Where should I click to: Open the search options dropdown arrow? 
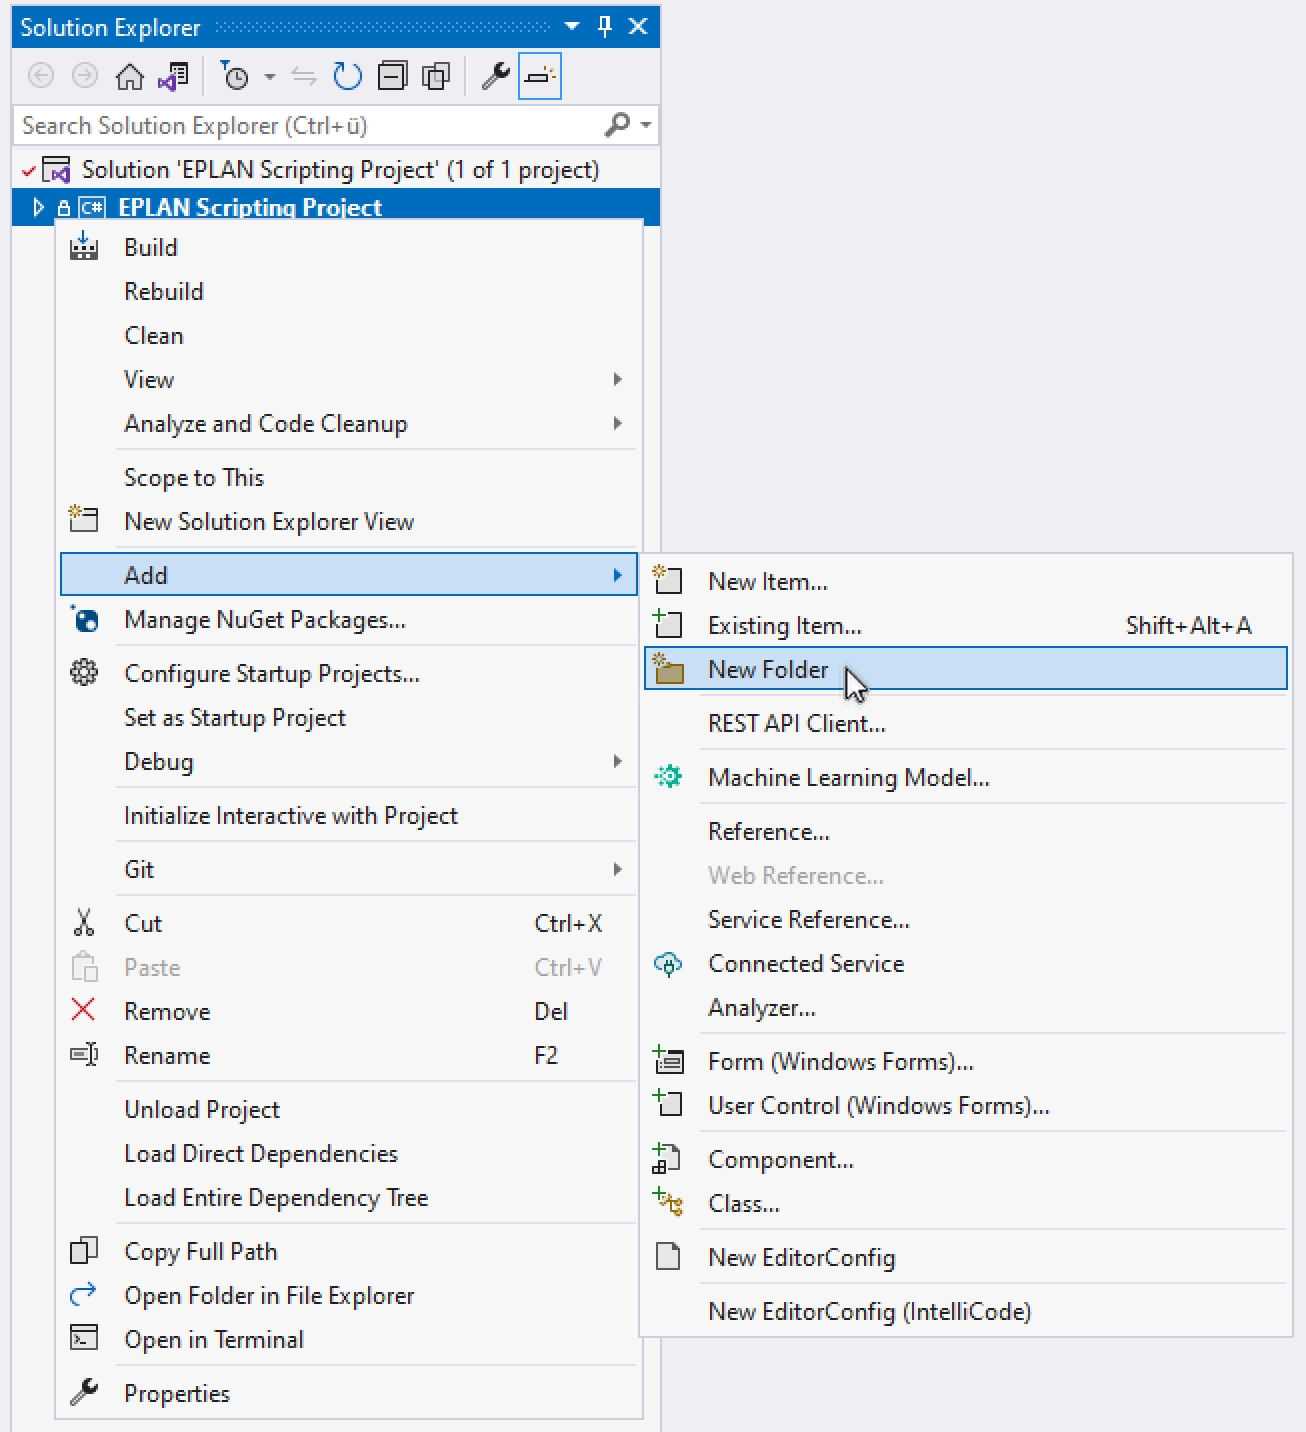click(x=646, y=125)
